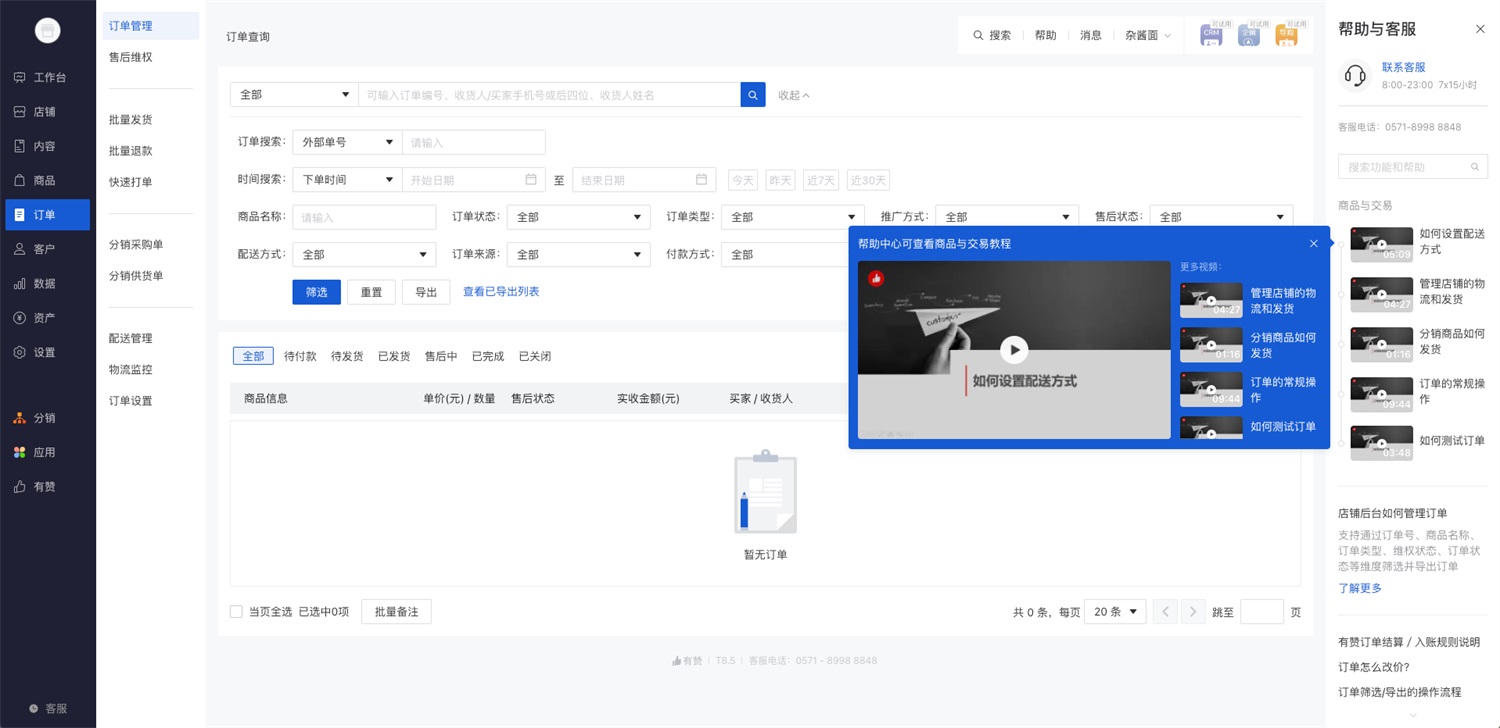Viewport: 1500px width, 728px height.
Task: Open 售后维权 in the submenu
Action: (x=131, y=57)
